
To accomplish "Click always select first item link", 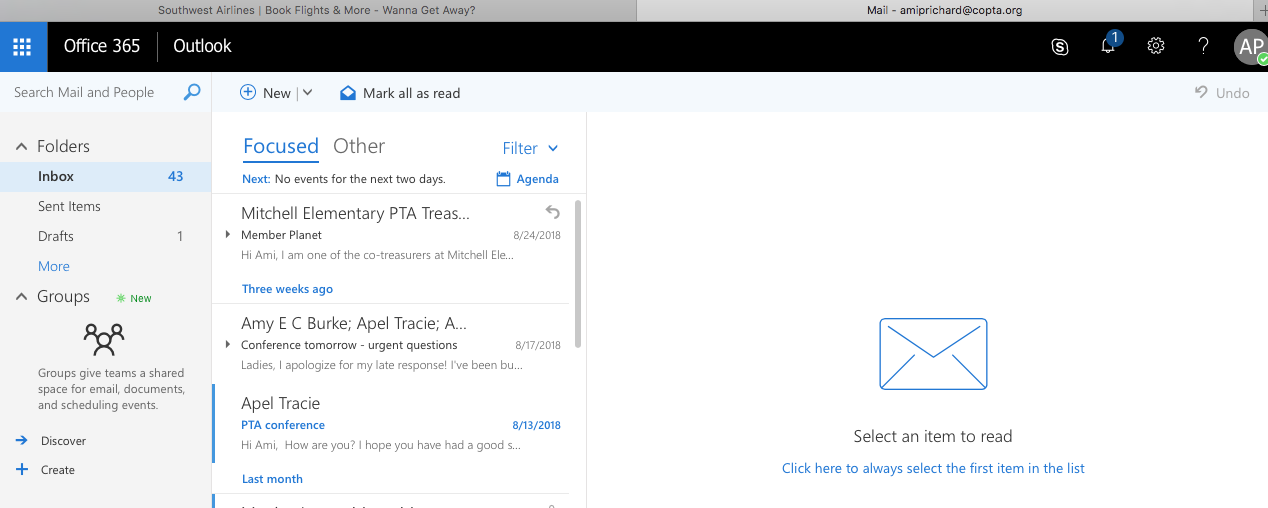I will [933, 468].
